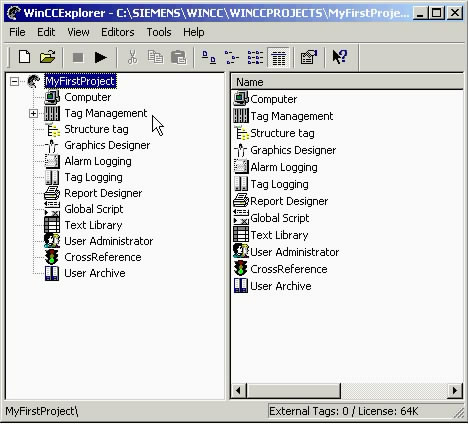Click Alarm Logging icon in the tree

pos(52,161)
